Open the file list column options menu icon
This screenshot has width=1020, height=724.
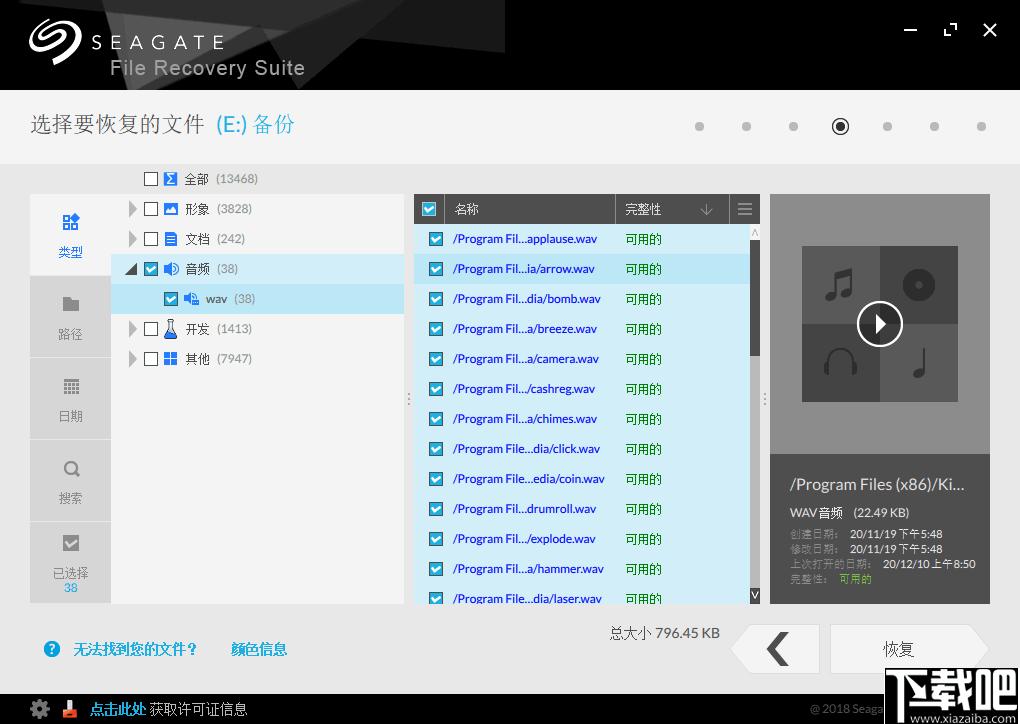point(745,209)
